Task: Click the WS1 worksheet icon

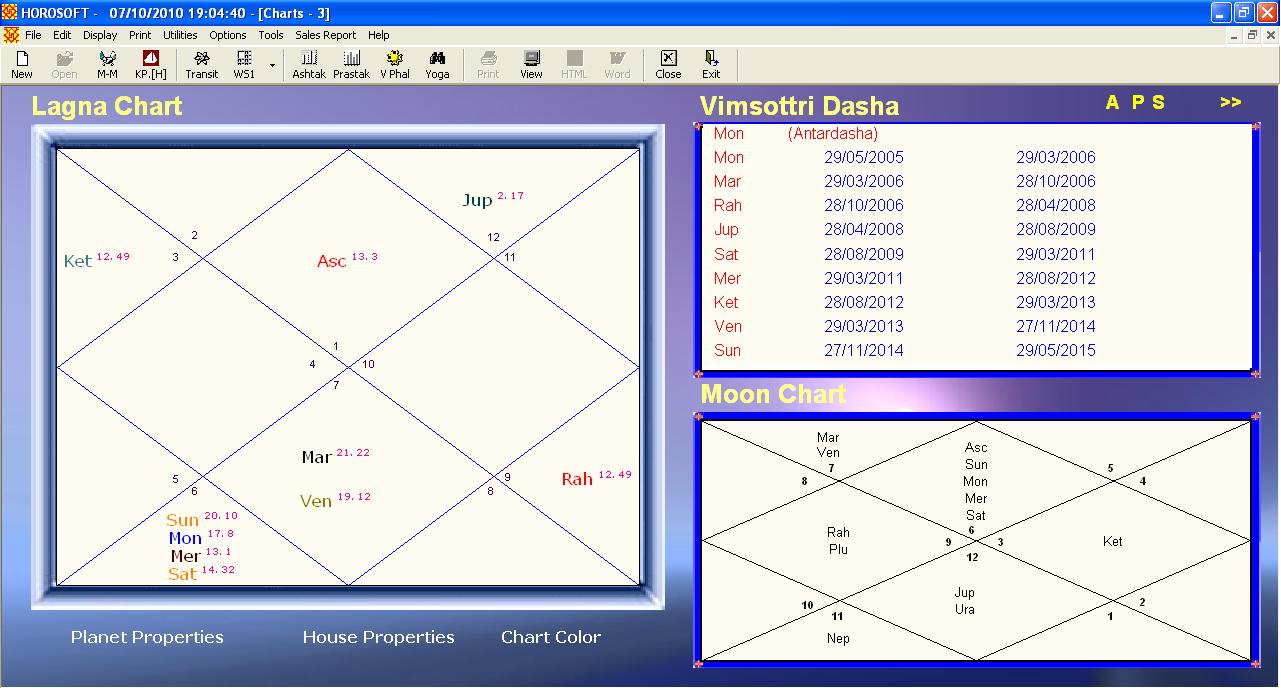Action: coord(244,65)
